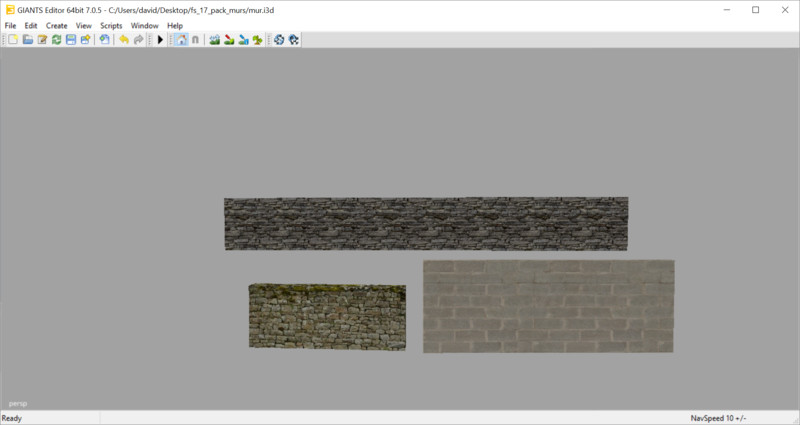Click the green reload arrows icon

coord(57,40)
